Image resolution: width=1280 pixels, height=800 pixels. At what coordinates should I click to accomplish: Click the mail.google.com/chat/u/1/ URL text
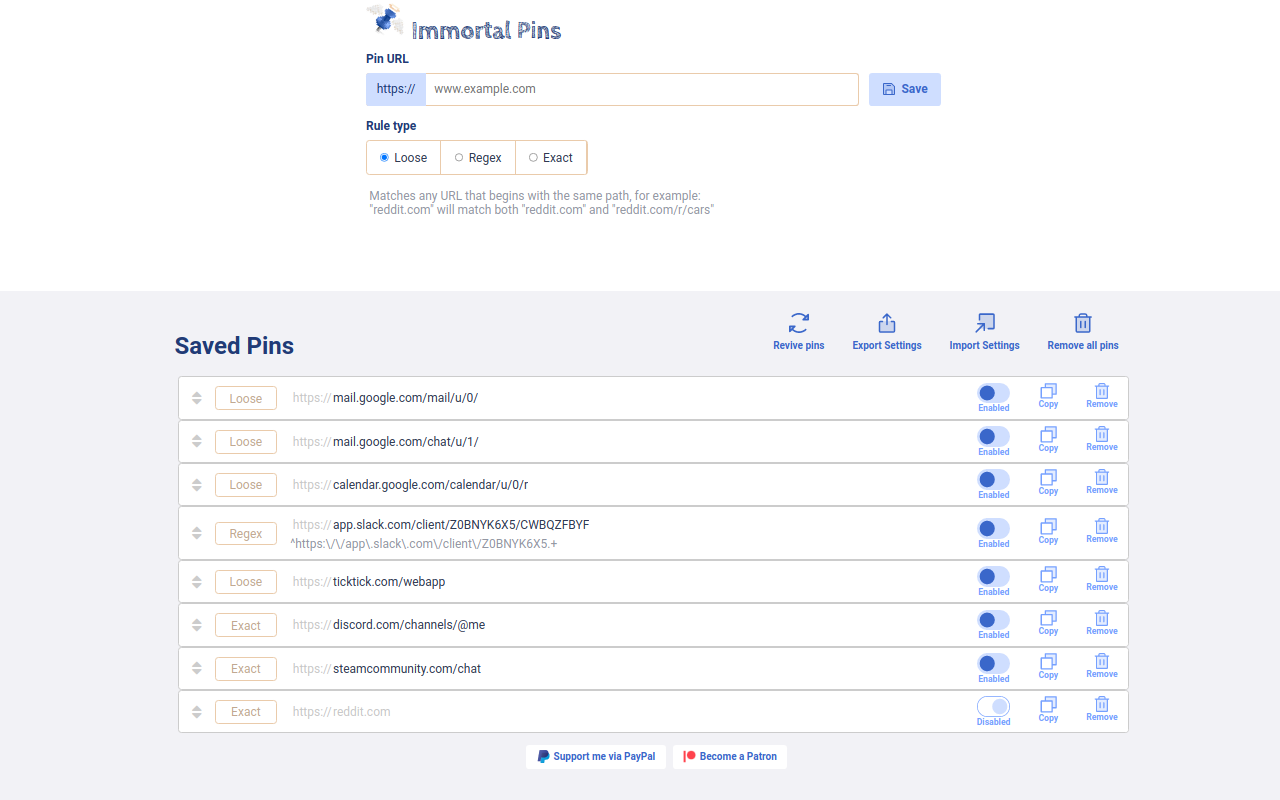pyautogui.click(x=406, y=442)
